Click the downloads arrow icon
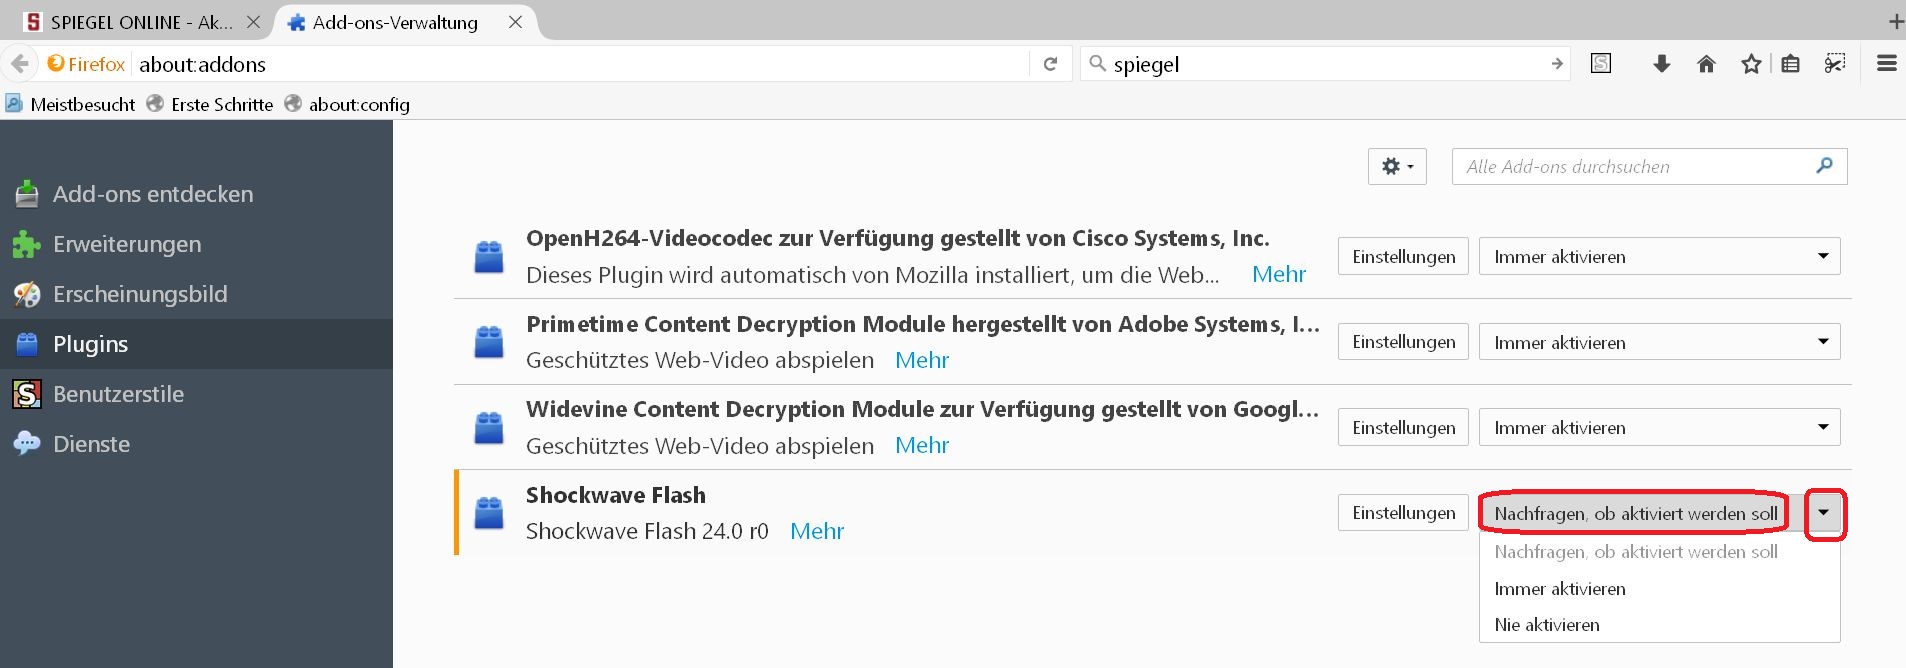 coord(1662,64)
